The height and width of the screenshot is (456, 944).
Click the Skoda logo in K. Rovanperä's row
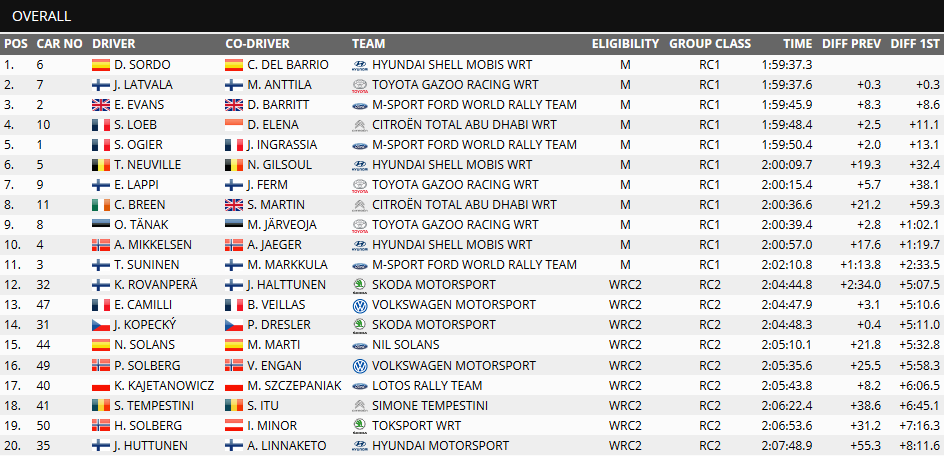[360, 285]
